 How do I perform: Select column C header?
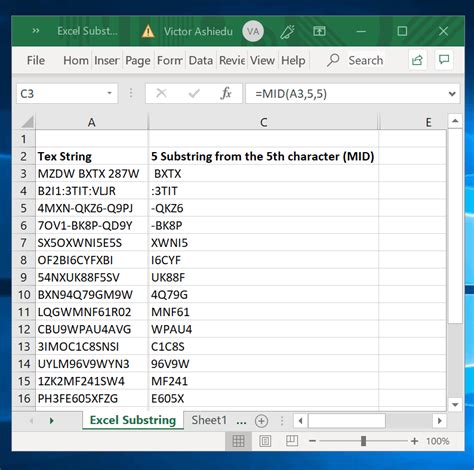click(264, 122)
